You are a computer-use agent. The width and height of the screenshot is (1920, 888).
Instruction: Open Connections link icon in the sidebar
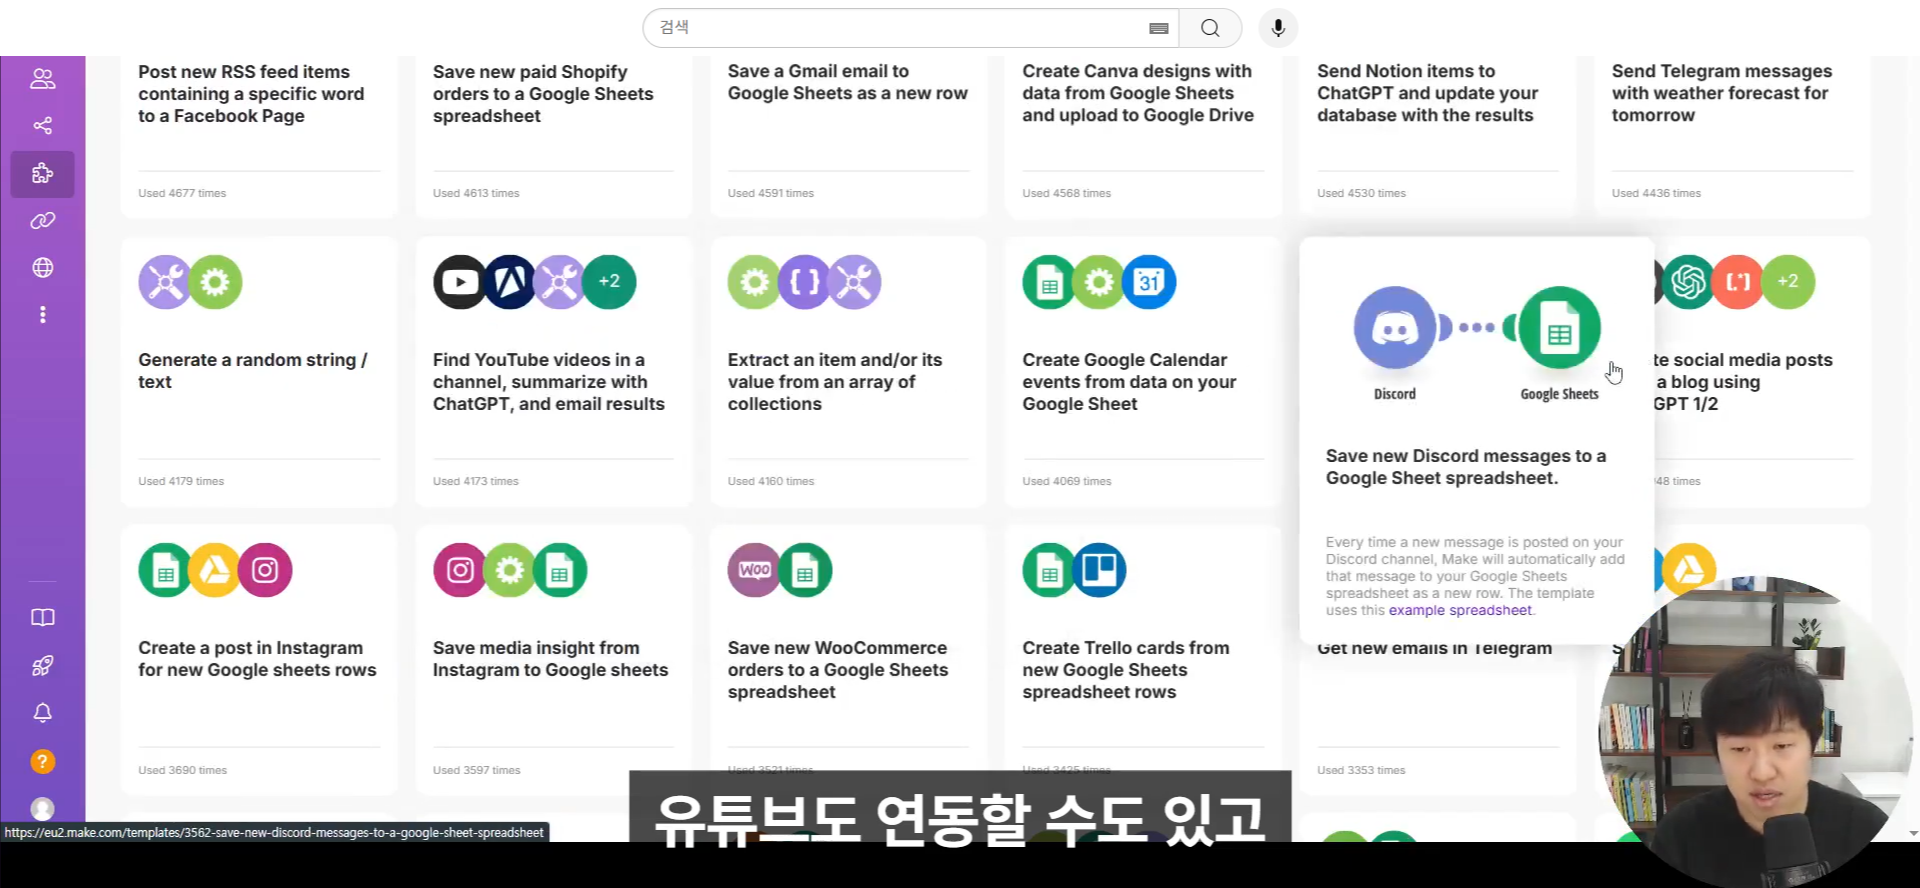point(42,220)
